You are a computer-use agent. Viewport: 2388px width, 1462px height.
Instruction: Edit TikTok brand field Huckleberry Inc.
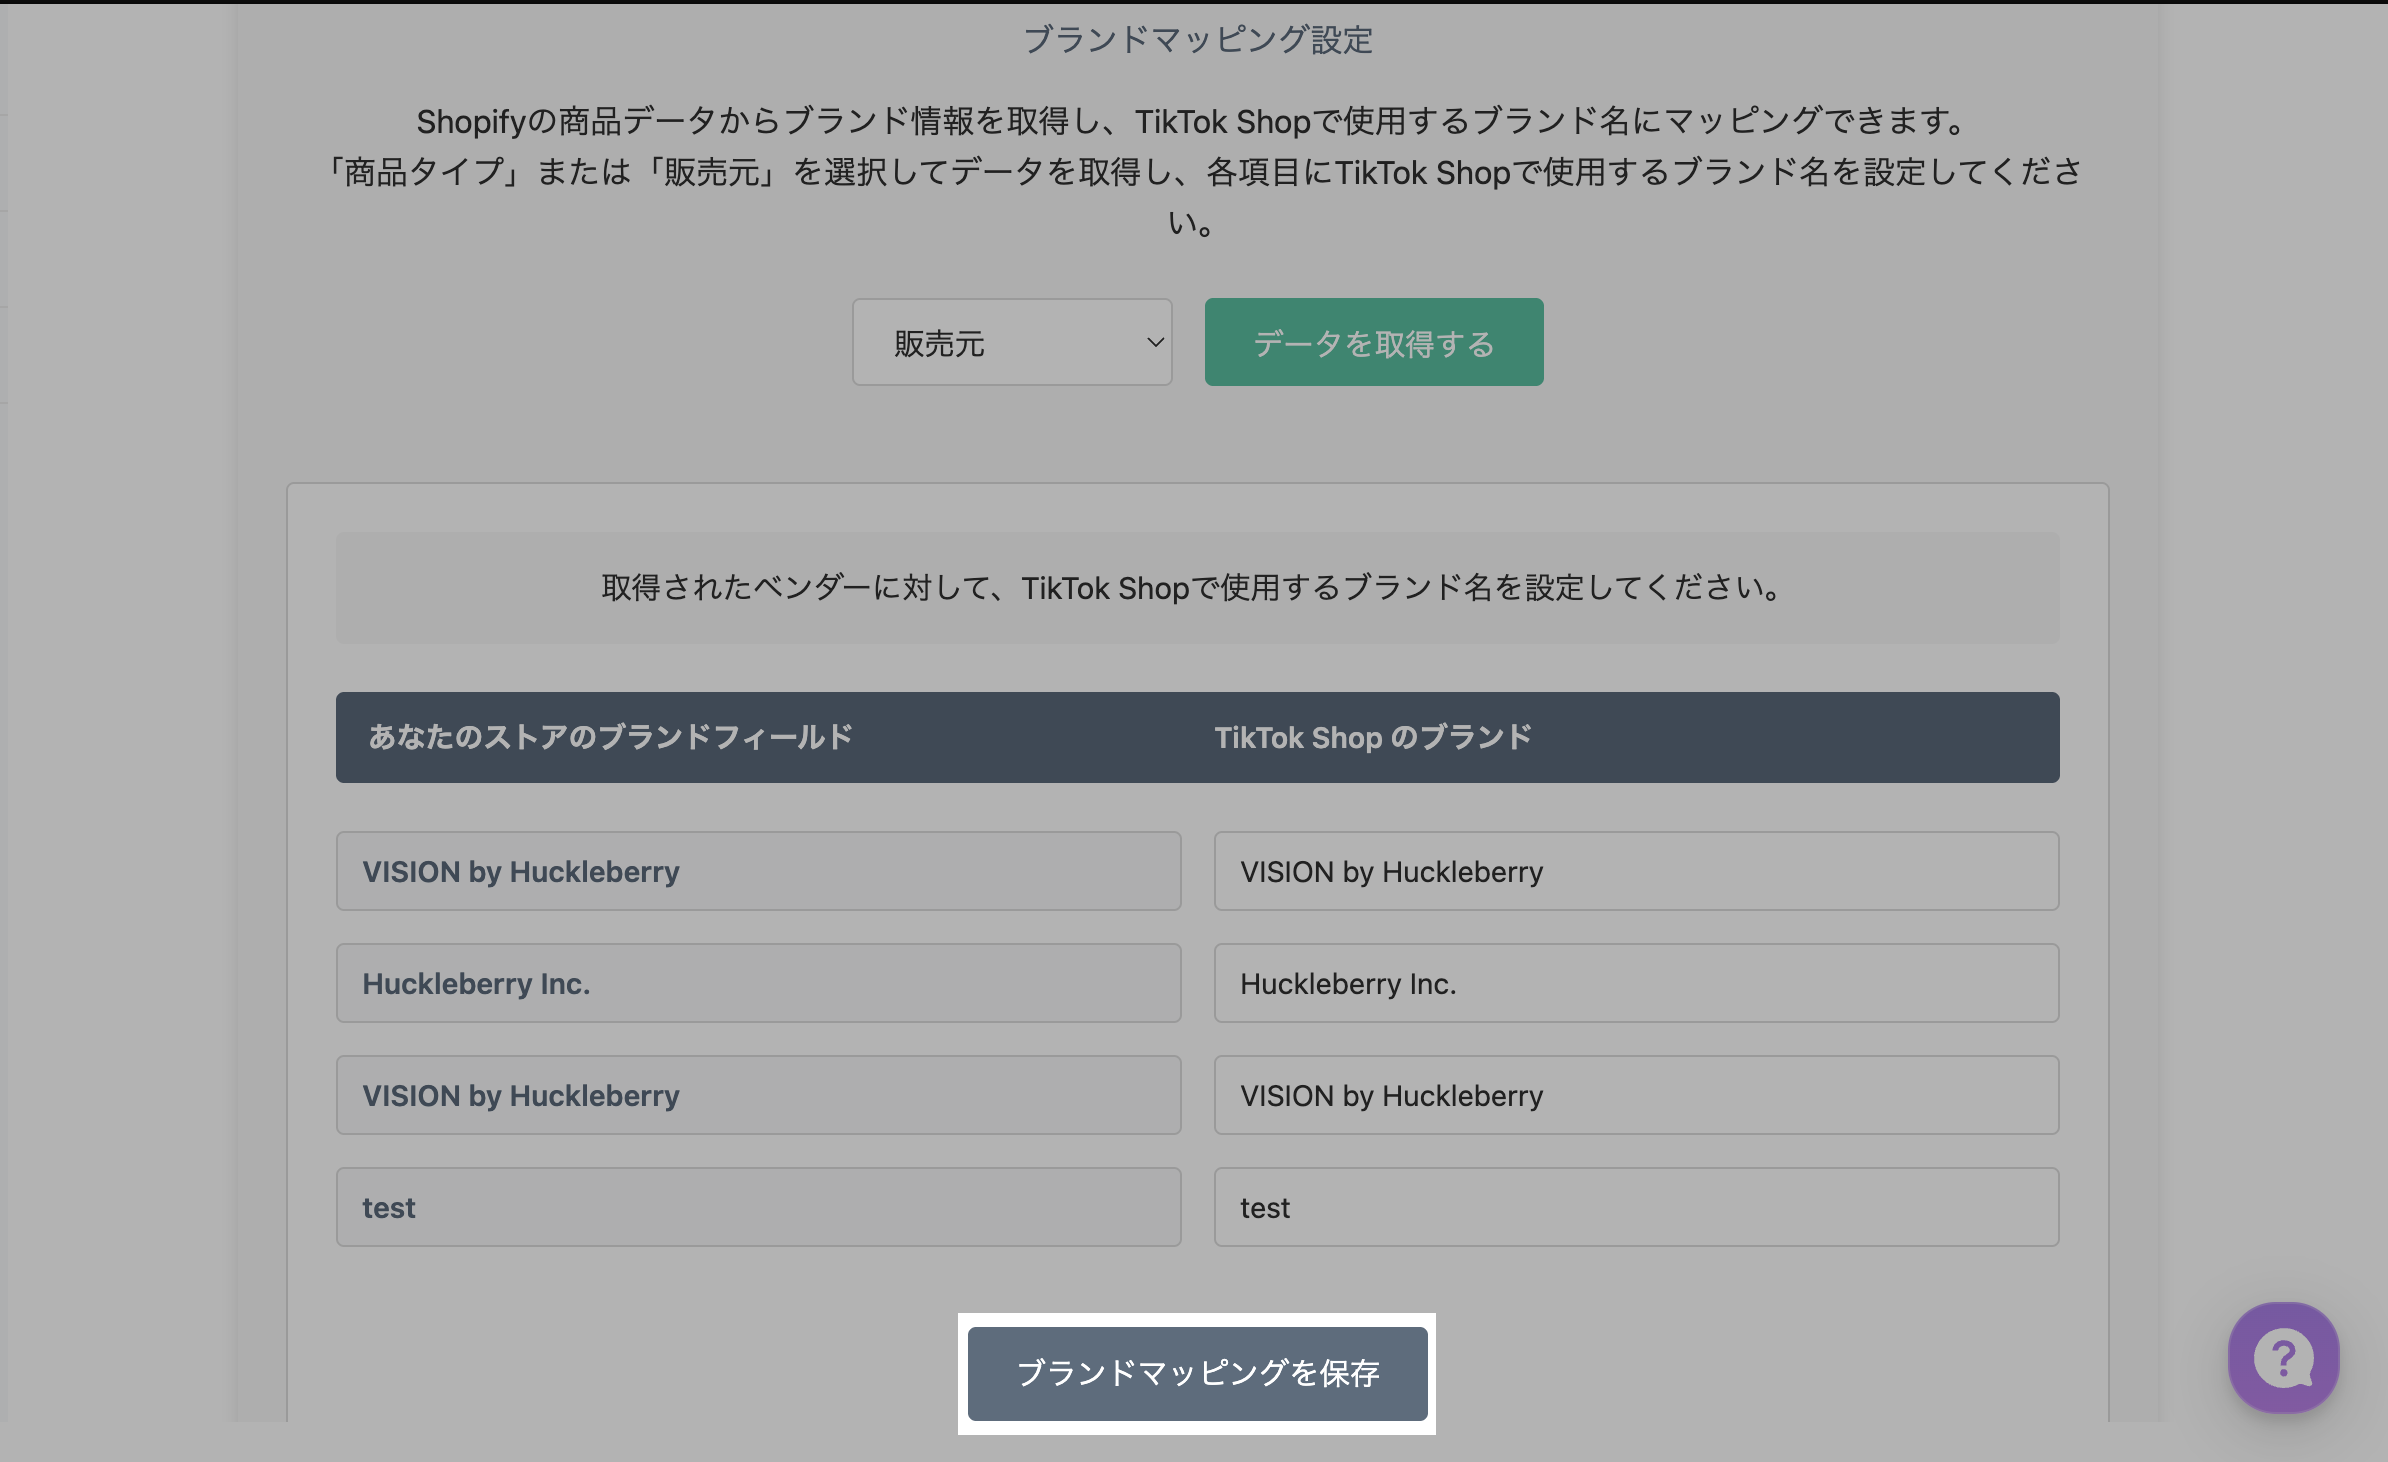(x=1635, y=983)
